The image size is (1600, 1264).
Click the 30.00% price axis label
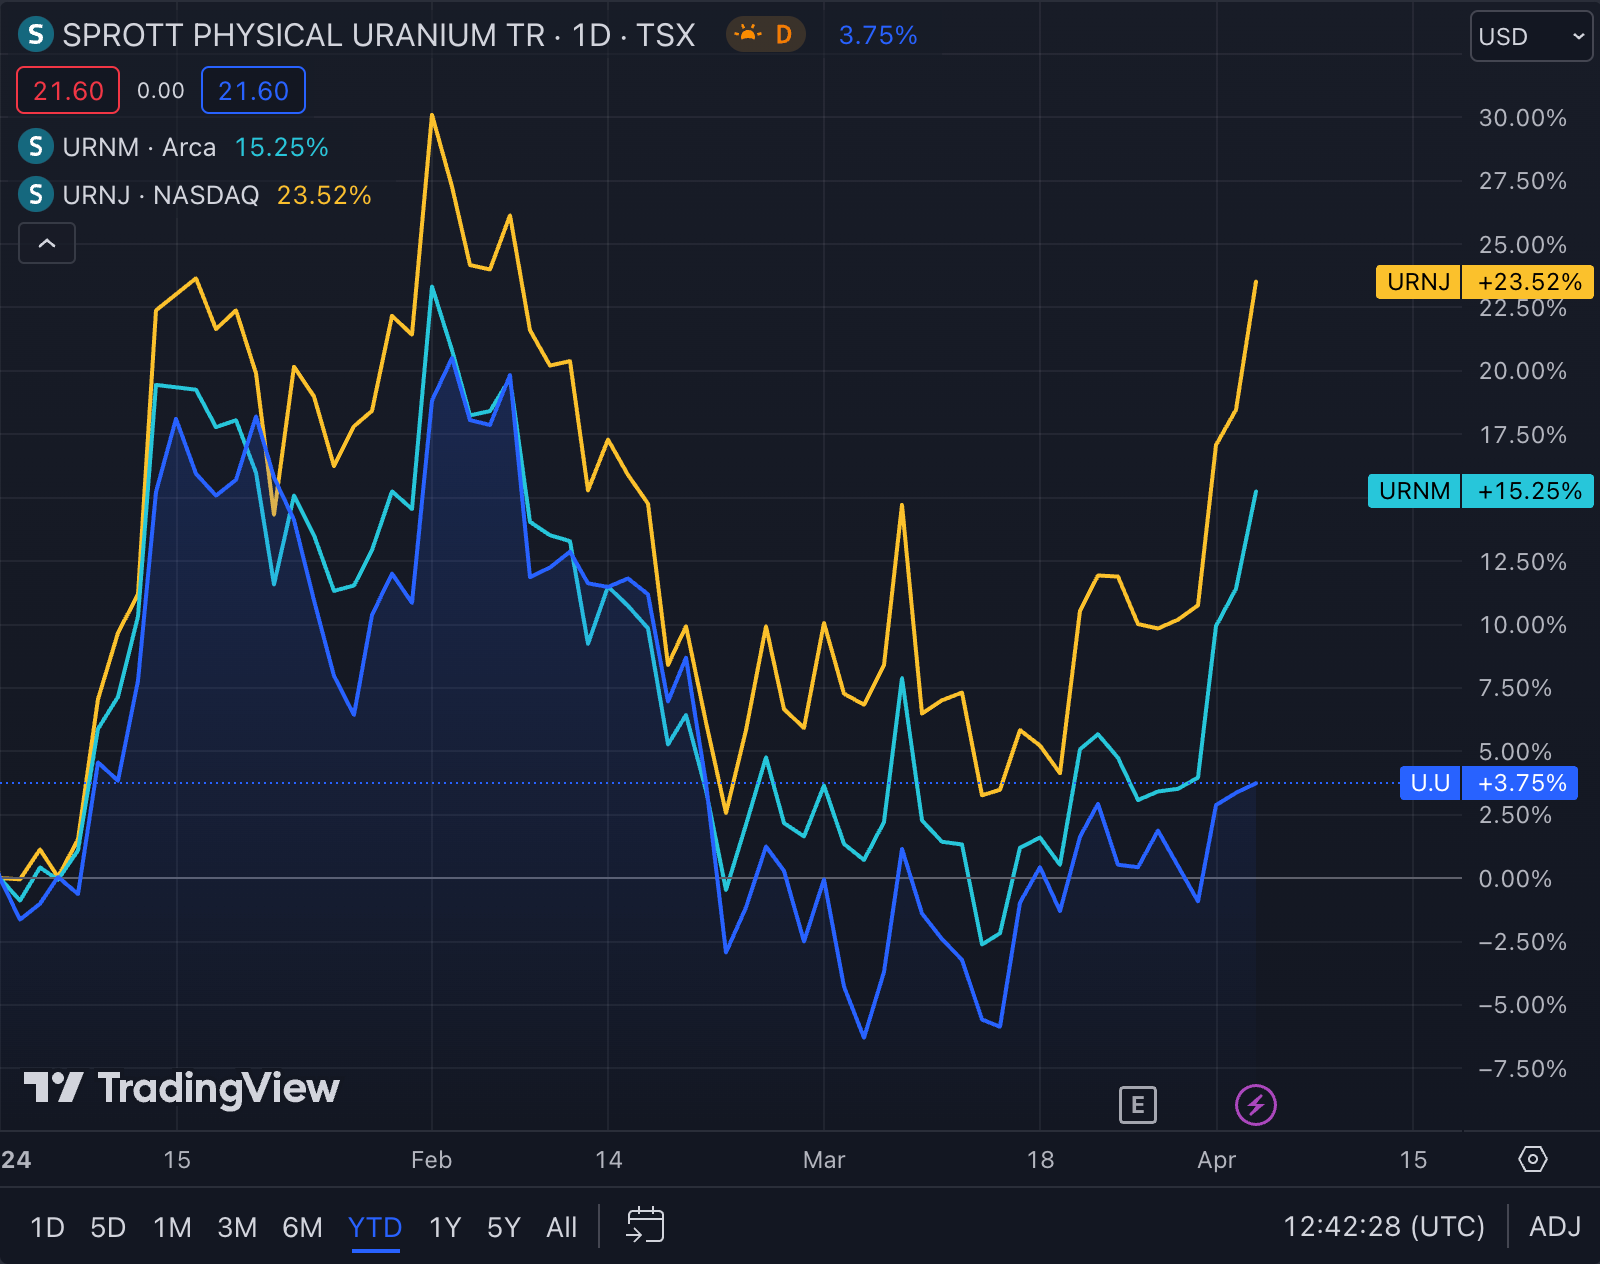click(1523, 118)
